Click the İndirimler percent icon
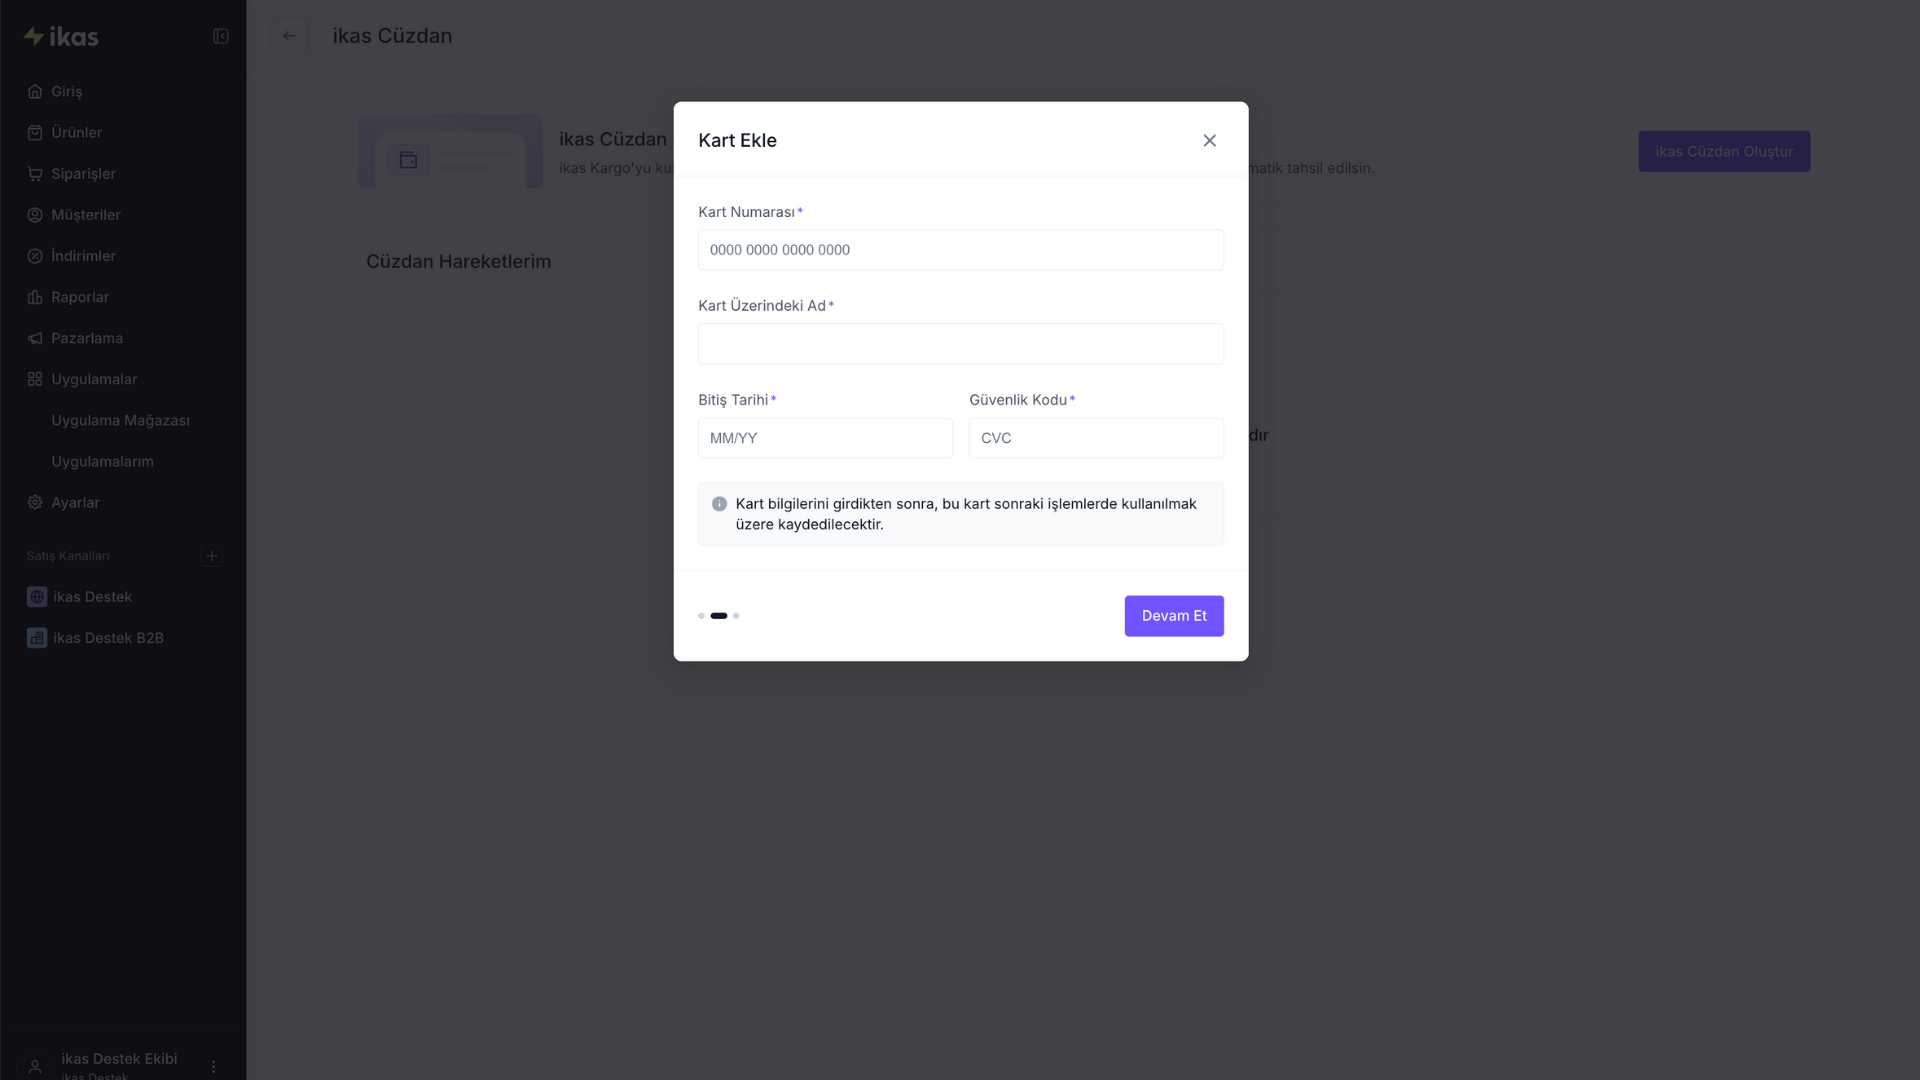 click(35, 256)
